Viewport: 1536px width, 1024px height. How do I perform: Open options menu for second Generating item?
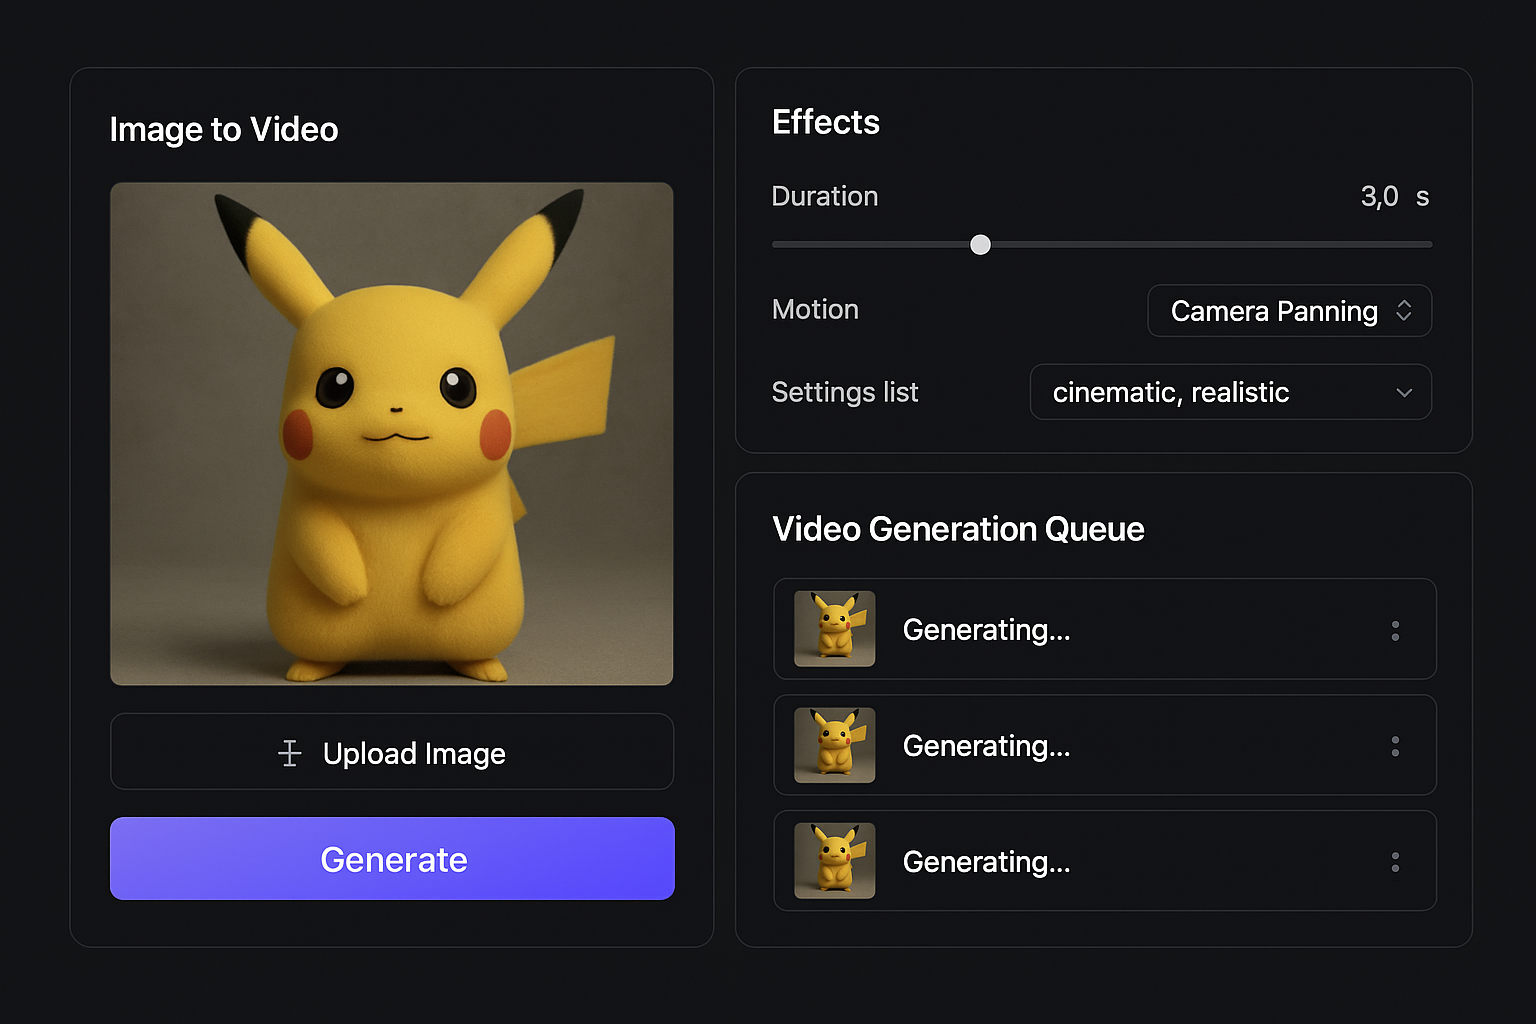1395,747
